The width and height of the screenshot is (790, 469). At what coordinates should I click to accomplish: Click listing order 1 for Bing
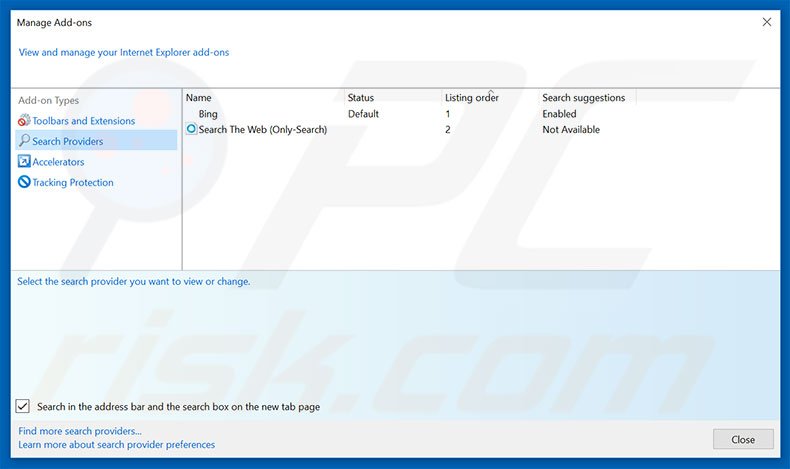tap(447, 114)
